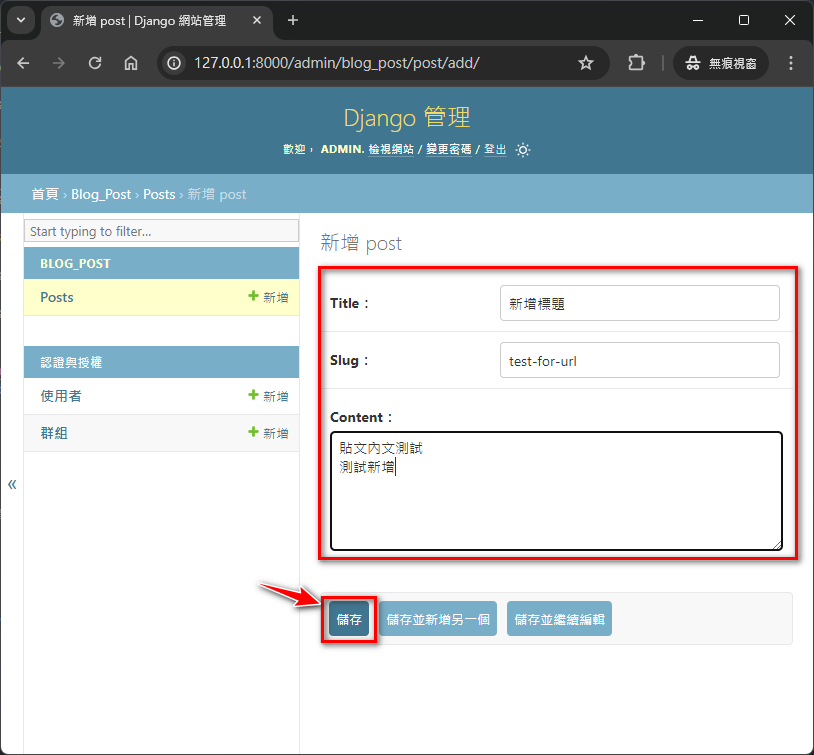Click the 認證與授權 sidebar section header
Image resolution: width=814 pixels, height=755 pixels.
71,362
